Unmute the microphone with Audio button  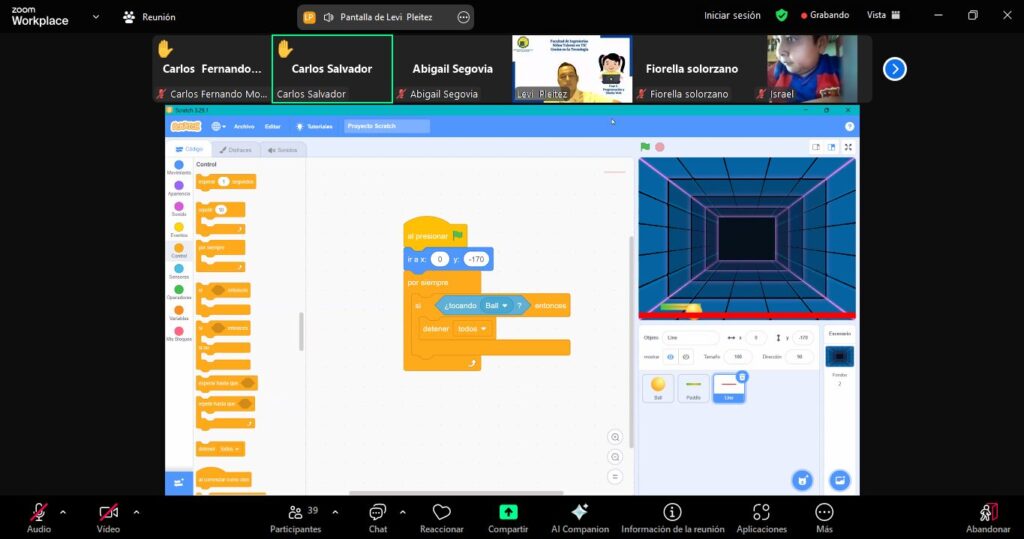coord(38,512)
